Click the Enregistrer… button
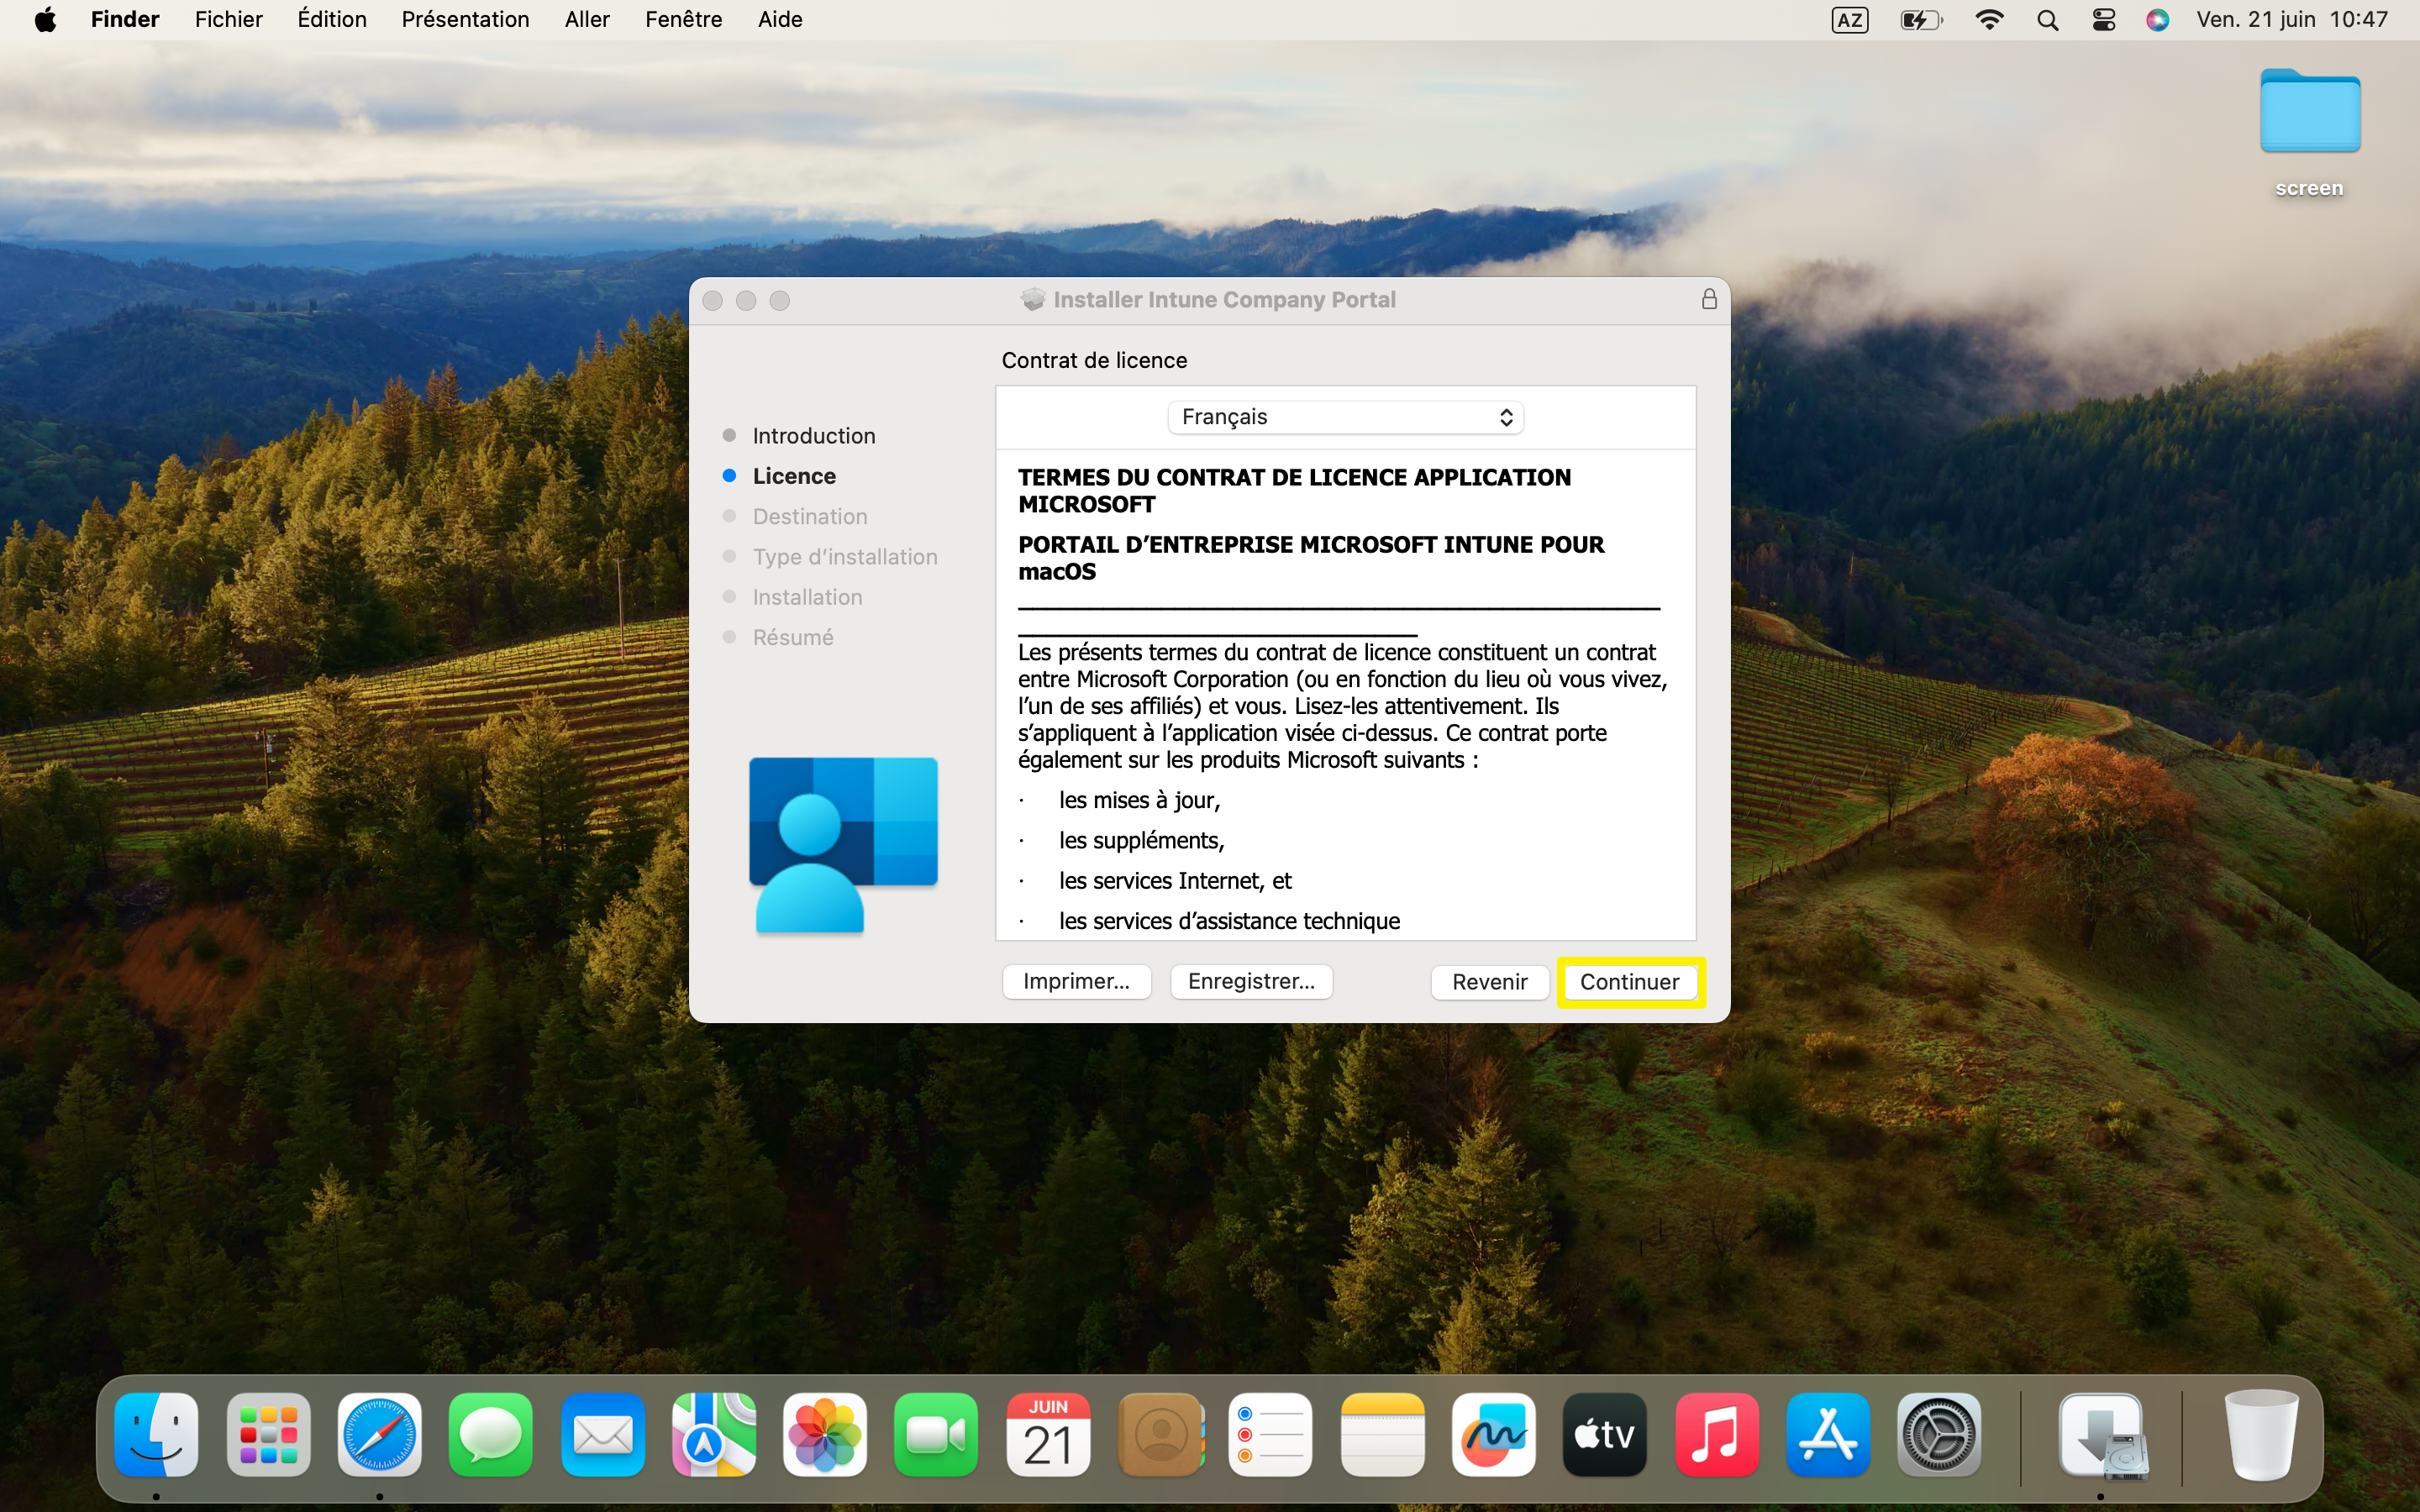The image size is (2420, 1512). pos(1251,982)
